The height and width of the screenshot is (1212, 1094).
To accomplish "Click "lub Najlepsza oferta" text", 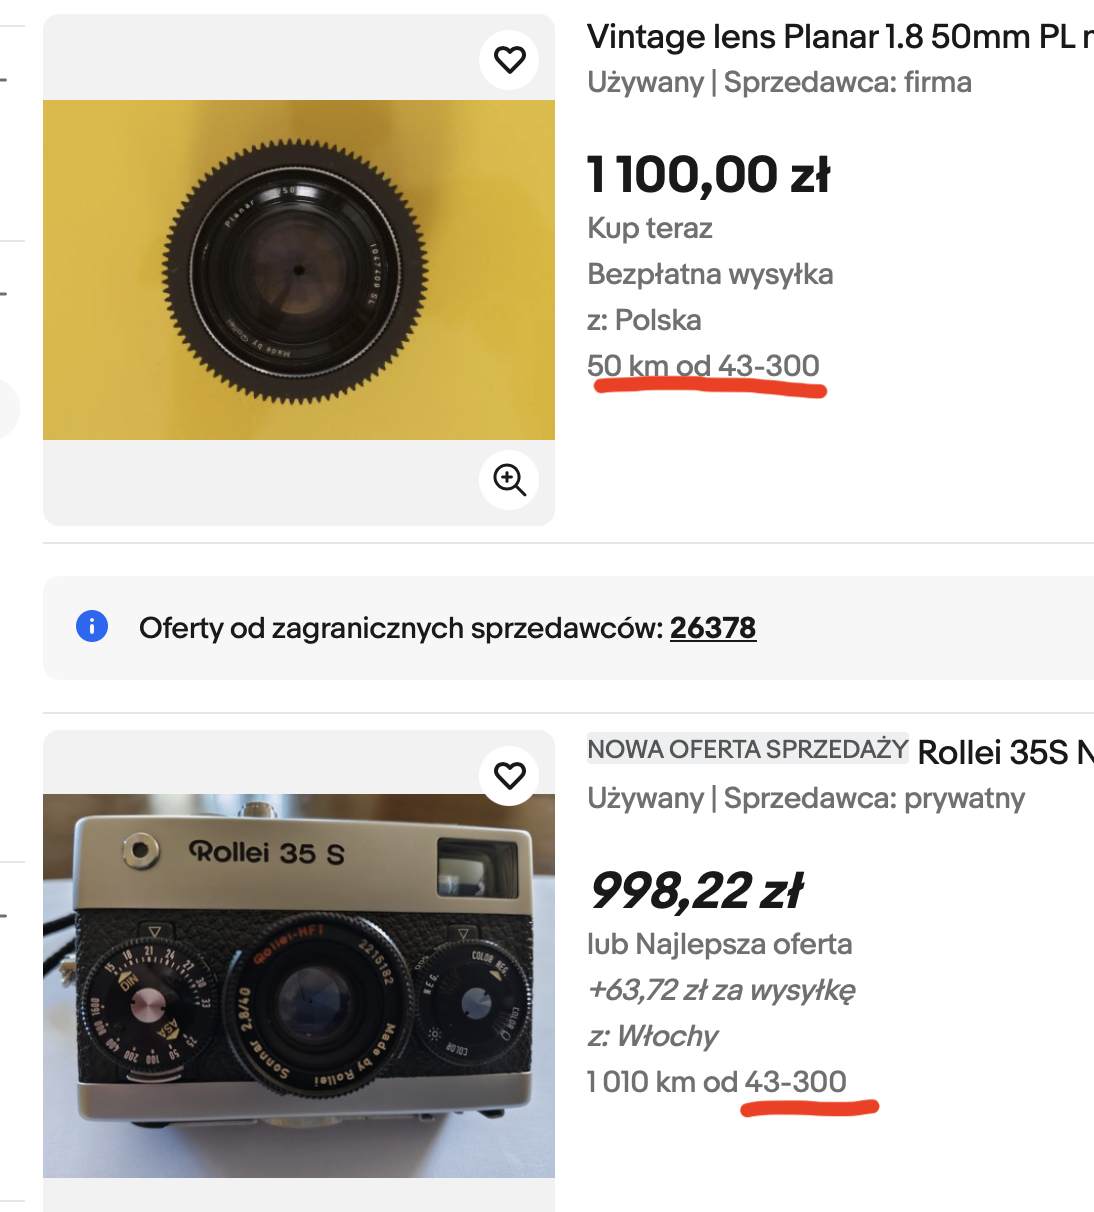I will click(719, 944).
